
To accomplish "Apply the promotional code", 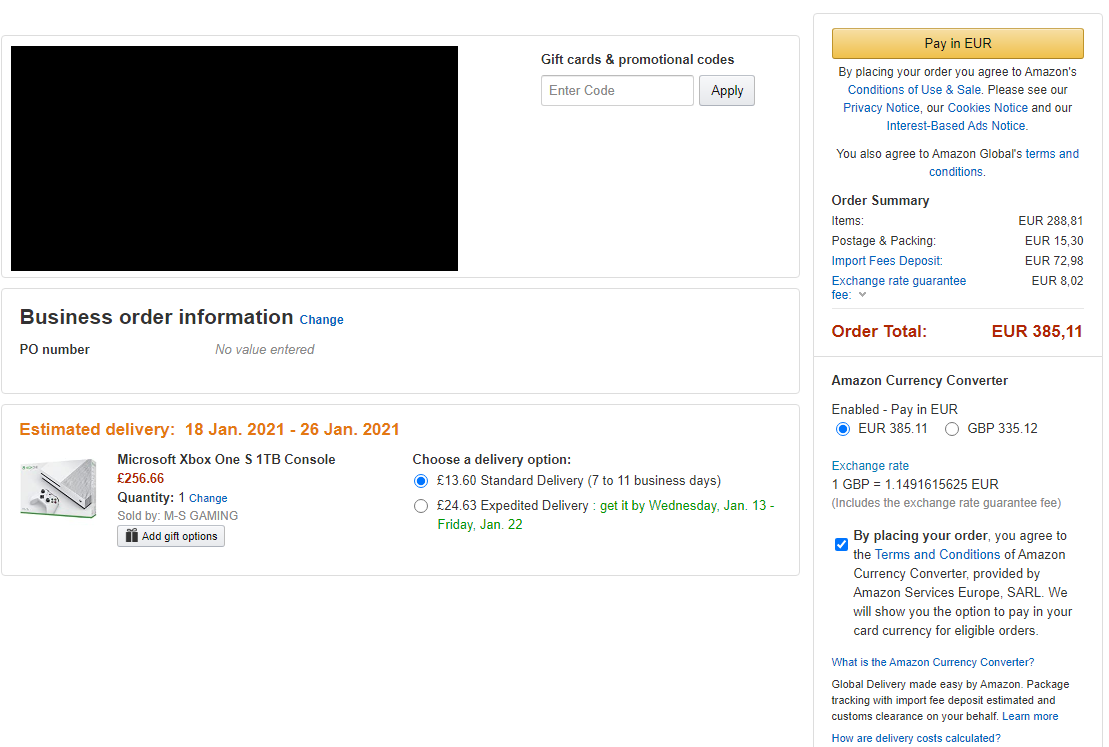I will (726, 91).
